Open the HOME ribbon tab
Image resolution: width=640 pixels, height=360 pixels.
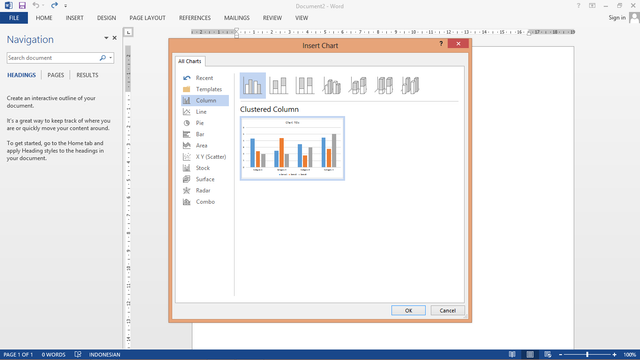pyautogui.click(x=44, y=18)
